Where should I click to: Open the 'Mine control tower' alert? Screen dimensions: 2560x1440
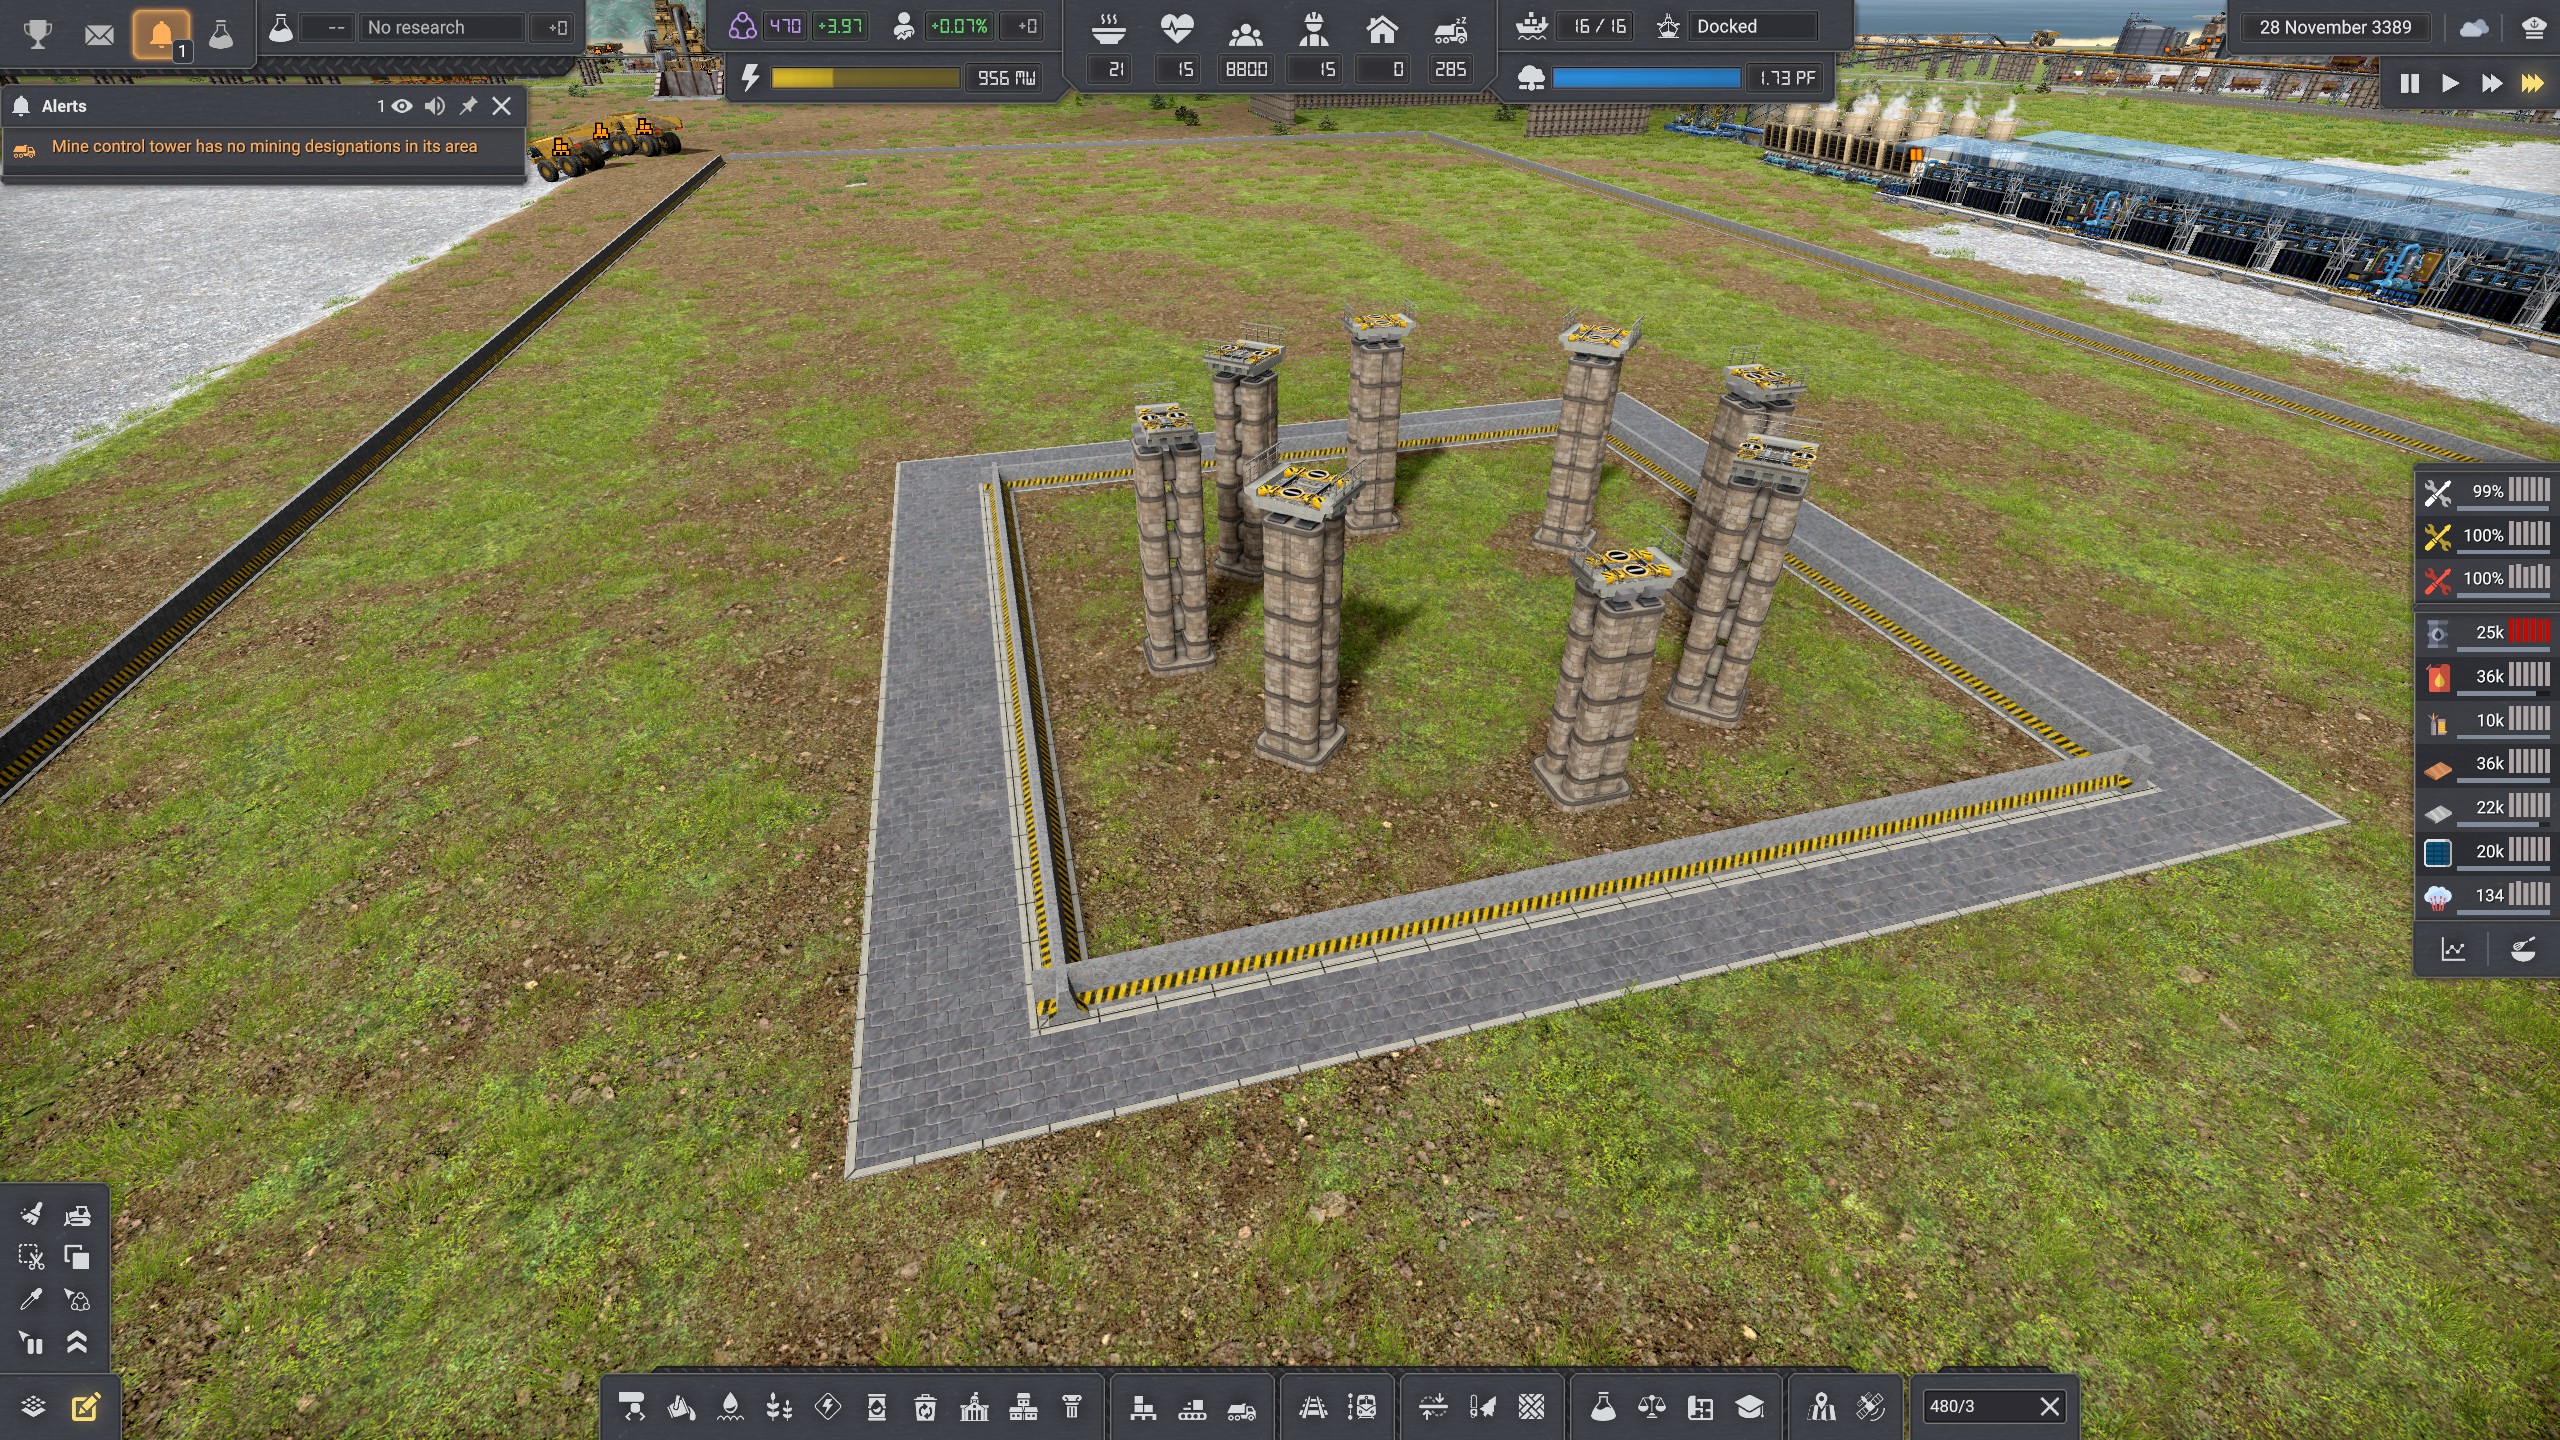(x=264, y=147)
